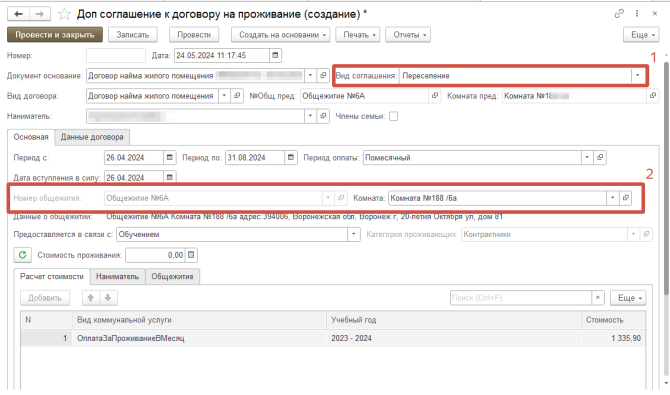The image size is (670, 395).
Task: Click Добавить button in table
Action: tap(45, 298)
